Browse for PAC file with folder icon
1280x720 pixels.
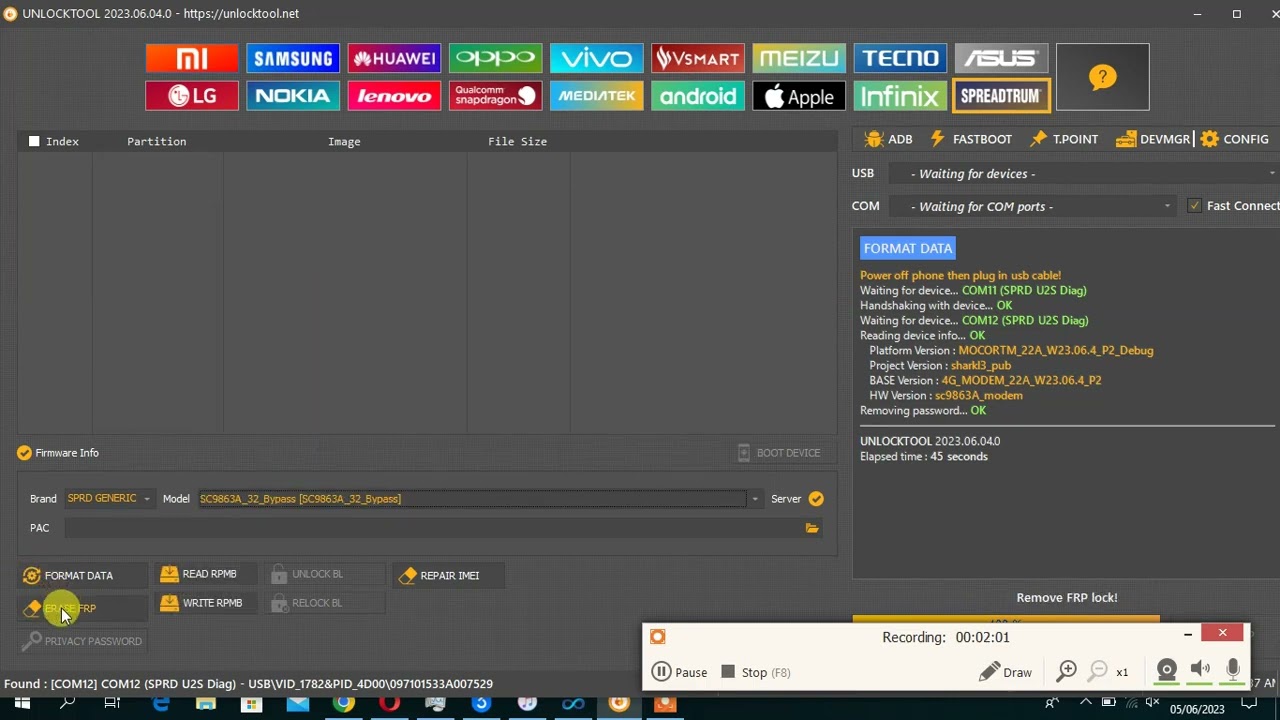(812, 528)
